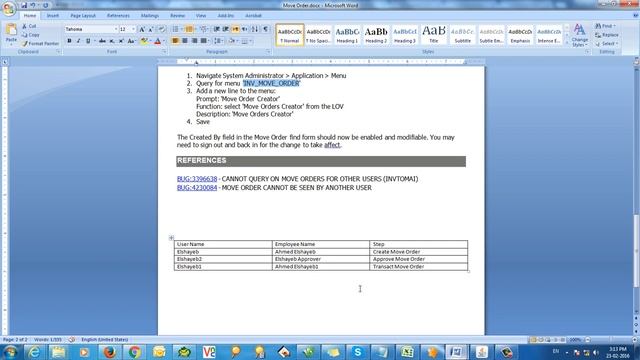Click the Sort A-Z icon

(x=255, y=29)
